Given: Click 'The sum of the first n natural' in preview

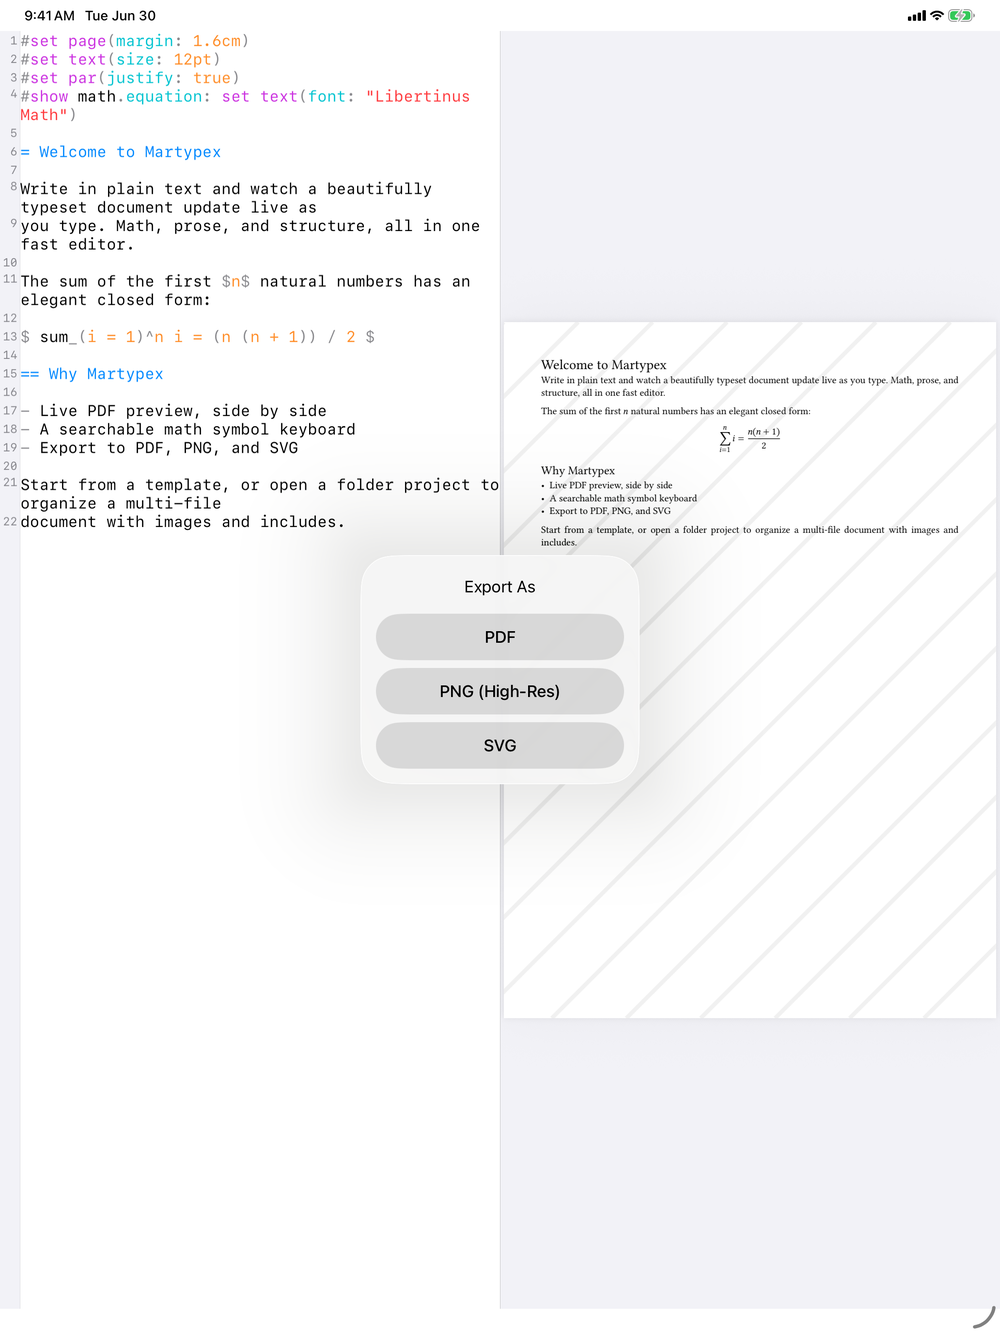Looking at the screenshot, I should [x=676, y=411].
